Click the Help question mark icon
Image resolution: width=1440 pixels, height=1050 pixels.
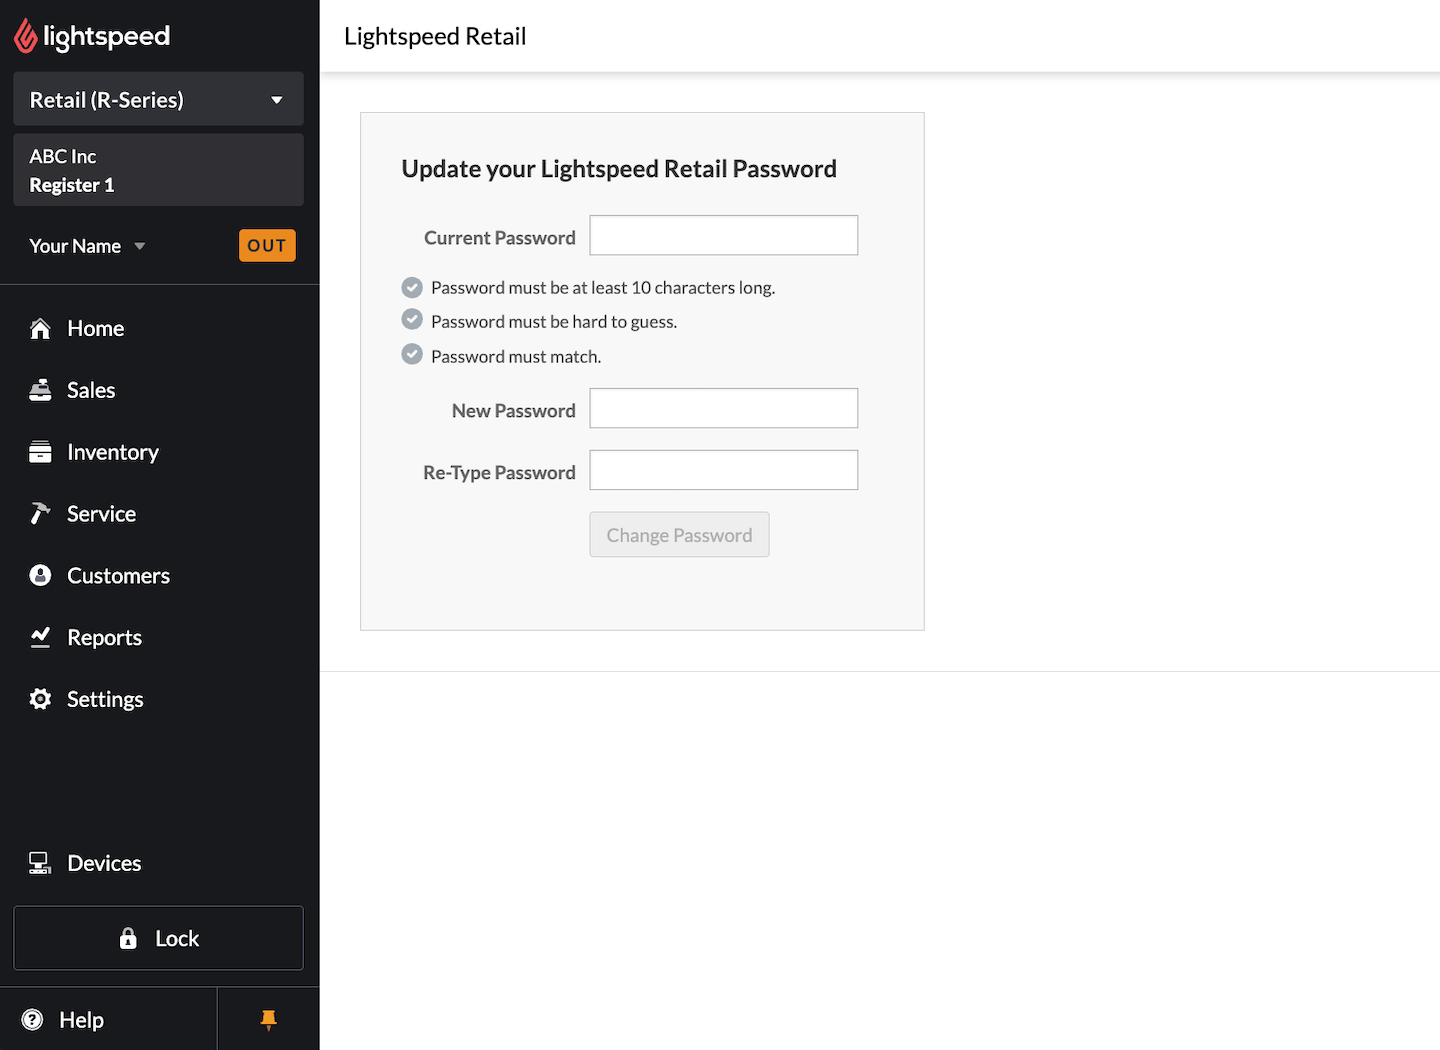tap(33, 1019)
